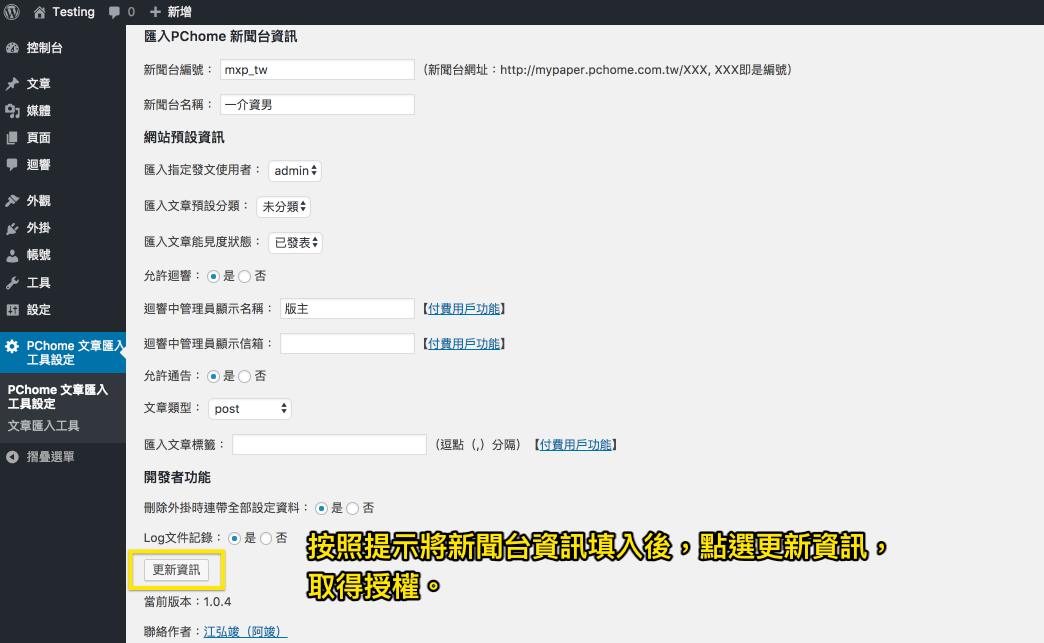1044x643 pixels.
Task: Select 是 for 刪除外掛時連帶全部設定資料
Action: pos(321,509)
